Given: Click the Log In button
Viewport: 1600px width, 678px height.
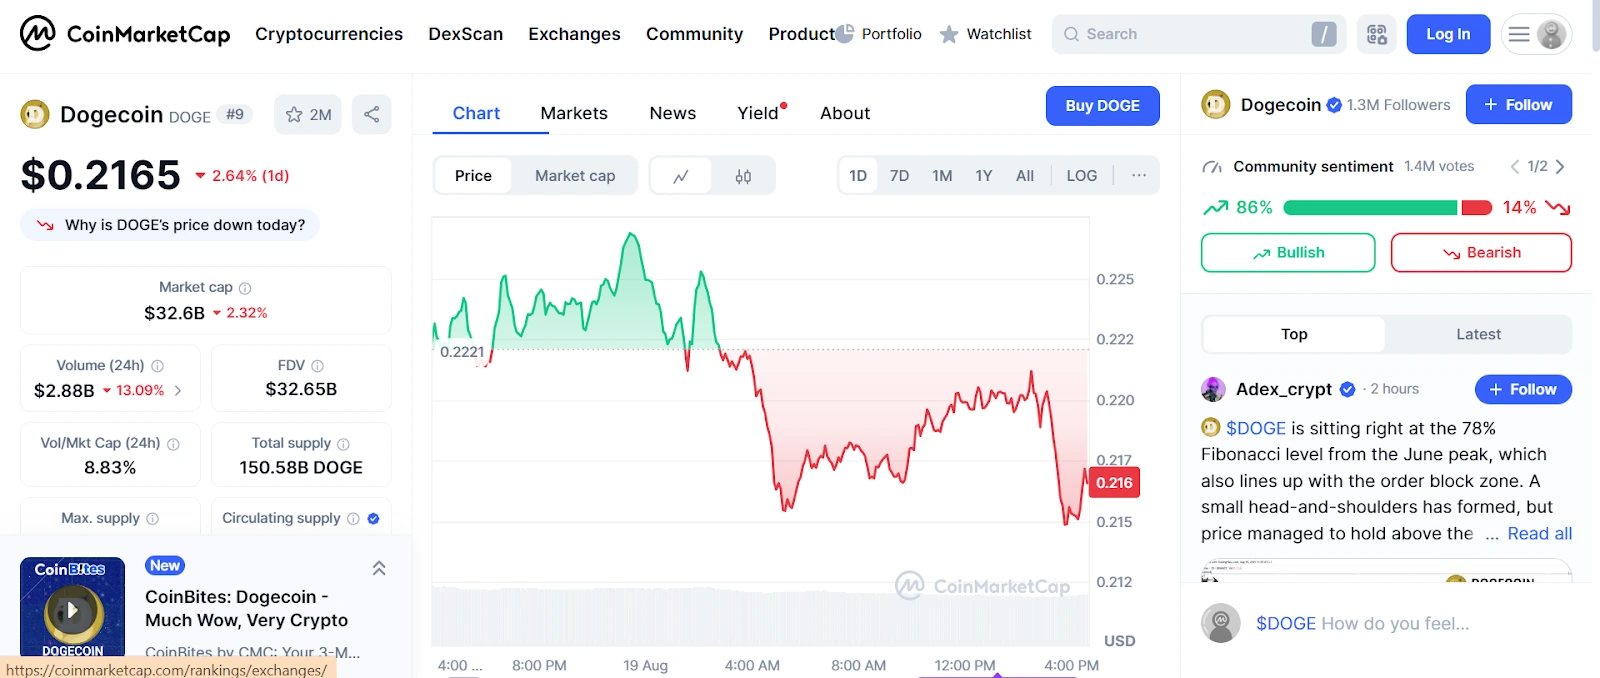Looking at the screenshot, I should pyautogui.click(x=1448, y=34).
